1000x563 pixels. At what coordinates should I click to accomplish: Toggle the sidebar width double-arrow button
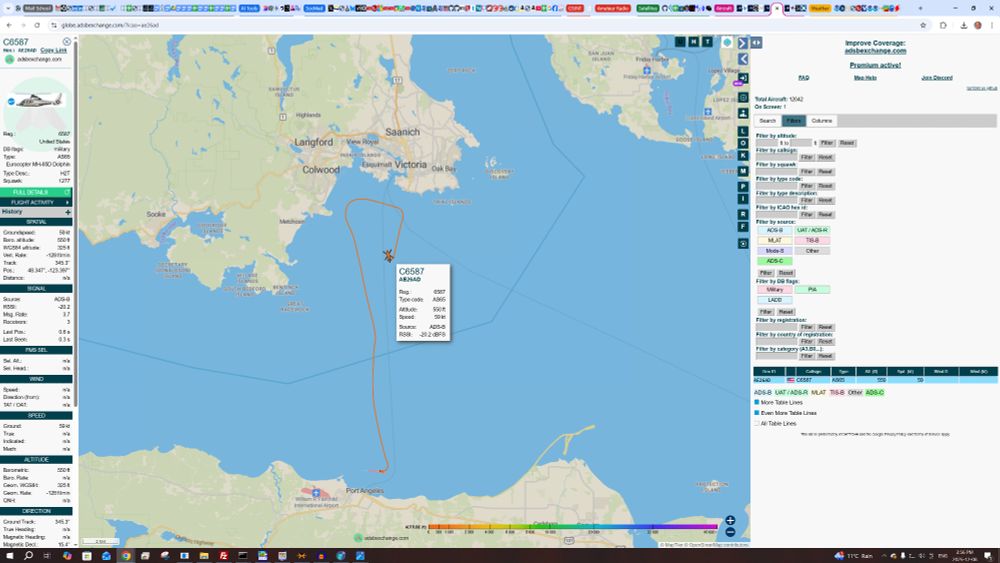[x=756, y=43]
